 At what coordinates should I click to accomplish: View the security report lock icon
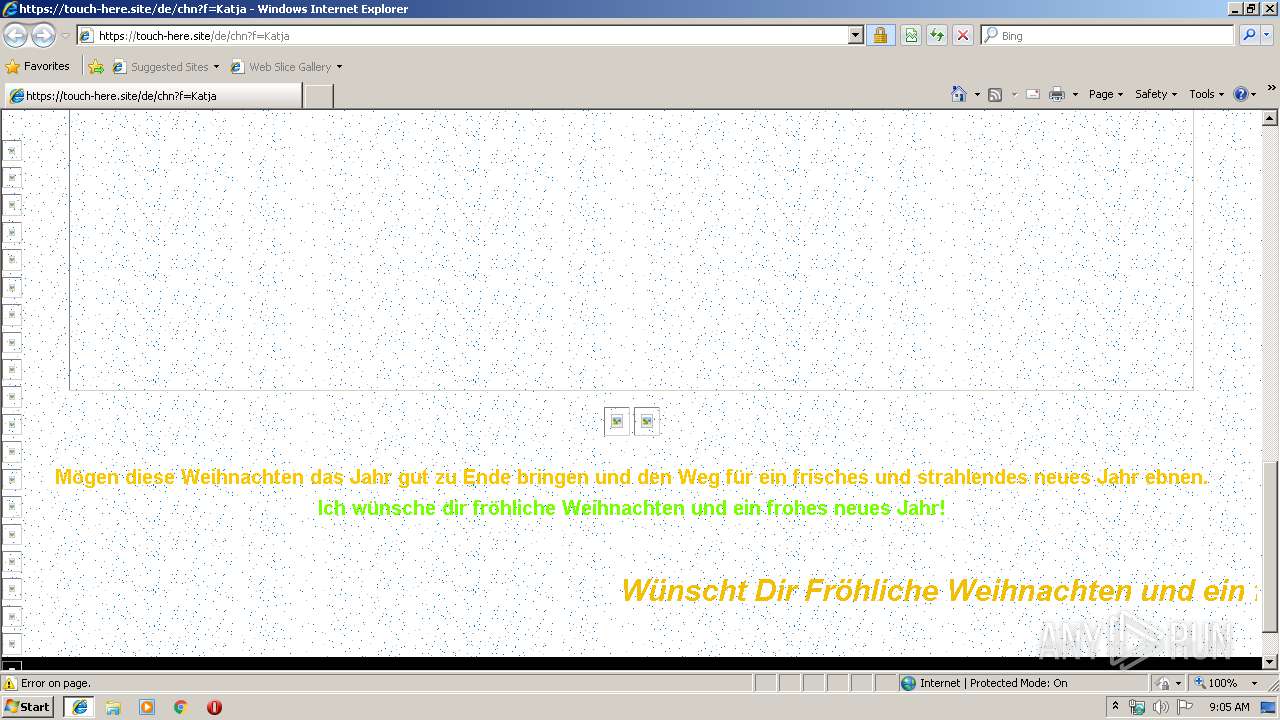point(880,35)
